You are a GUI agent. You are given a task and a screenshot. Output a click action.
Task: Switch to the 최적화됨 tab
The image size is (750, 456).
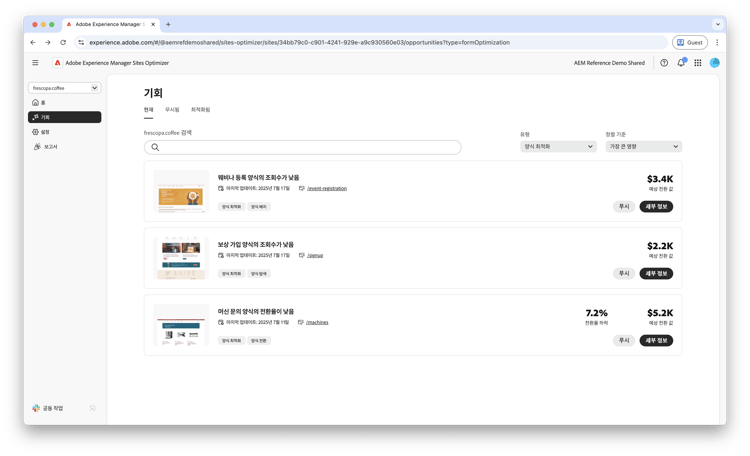(x=200, y=110)
